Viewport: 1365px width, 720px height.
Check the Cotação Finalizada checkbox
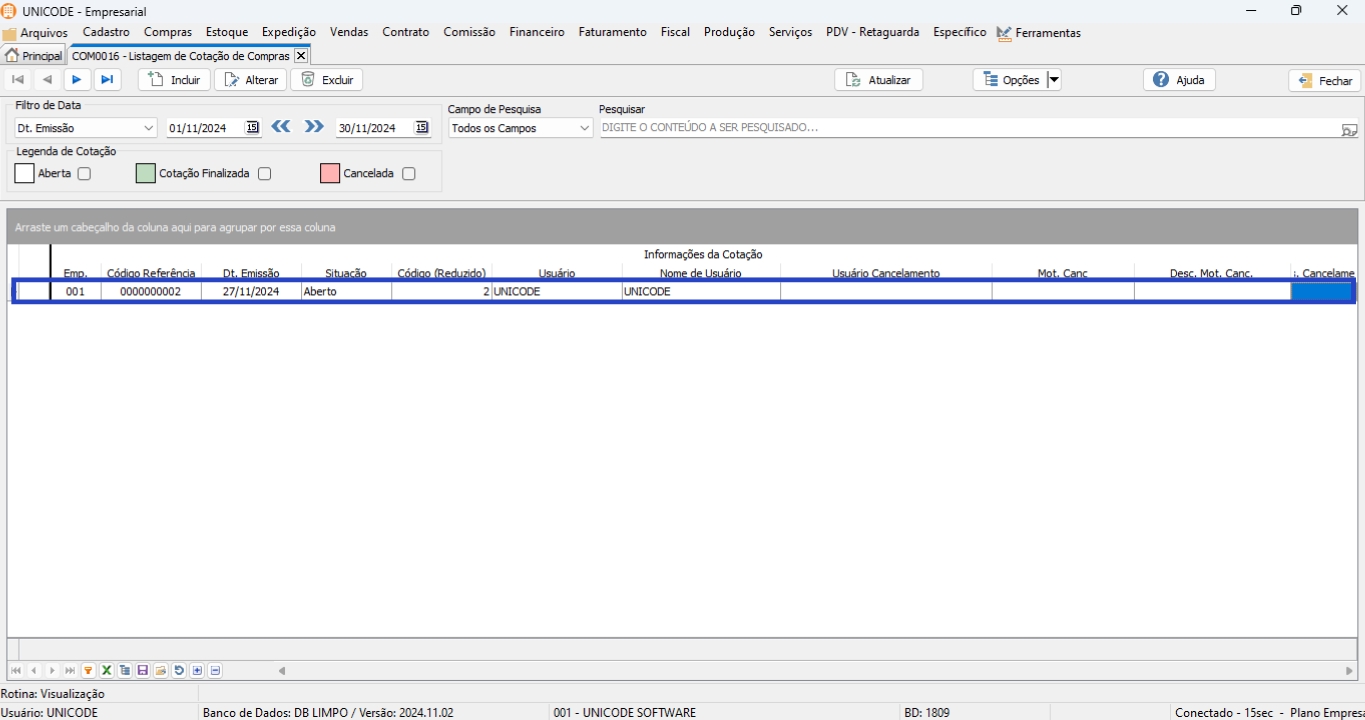(x=264, y=174)
